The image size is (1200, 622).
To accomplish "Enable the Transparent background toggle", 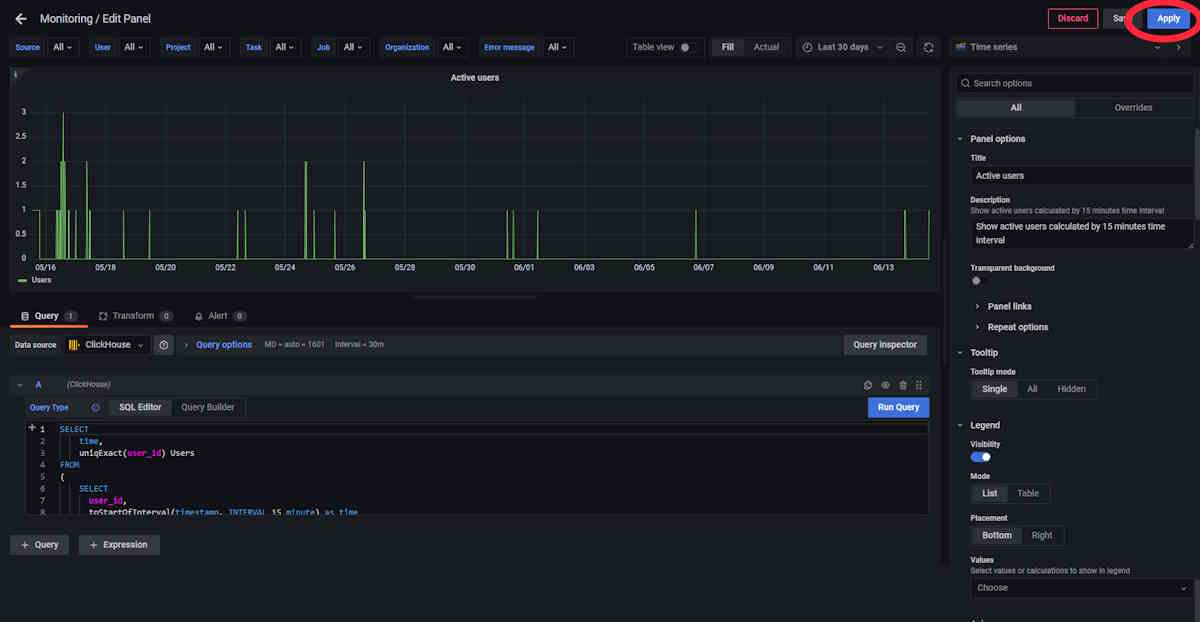I will [x=980, y=281].
